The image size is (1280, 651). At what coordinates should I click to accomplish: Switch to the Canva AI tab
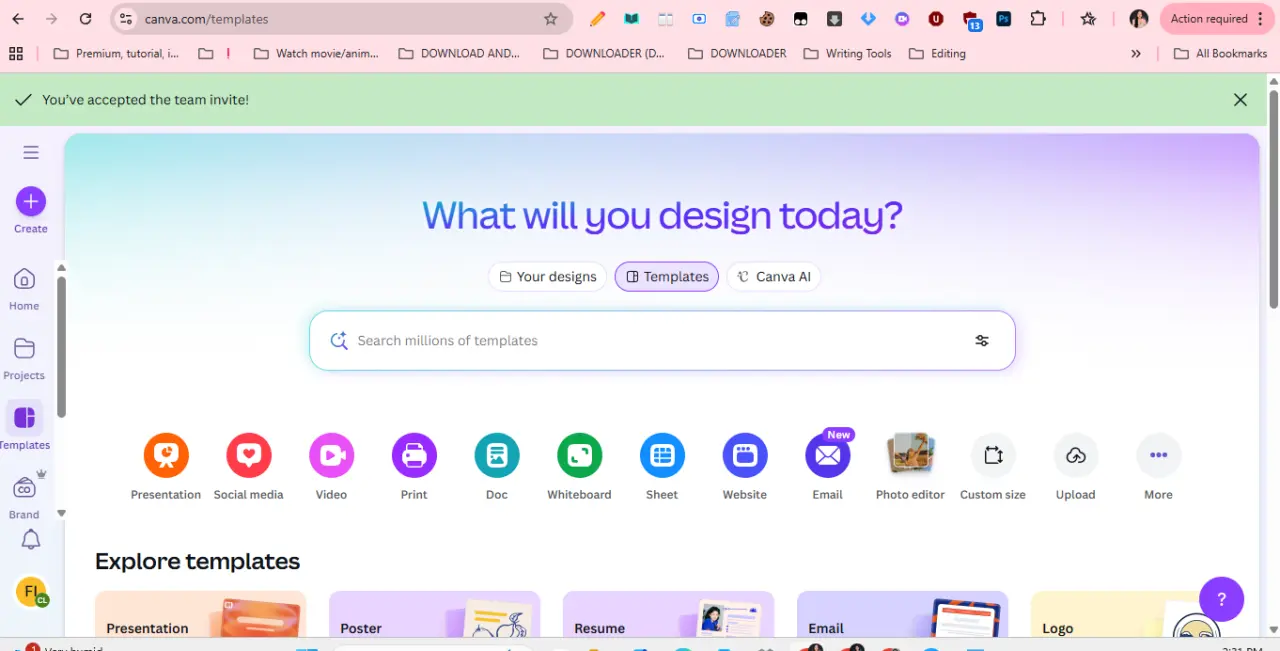click(774, 277)
